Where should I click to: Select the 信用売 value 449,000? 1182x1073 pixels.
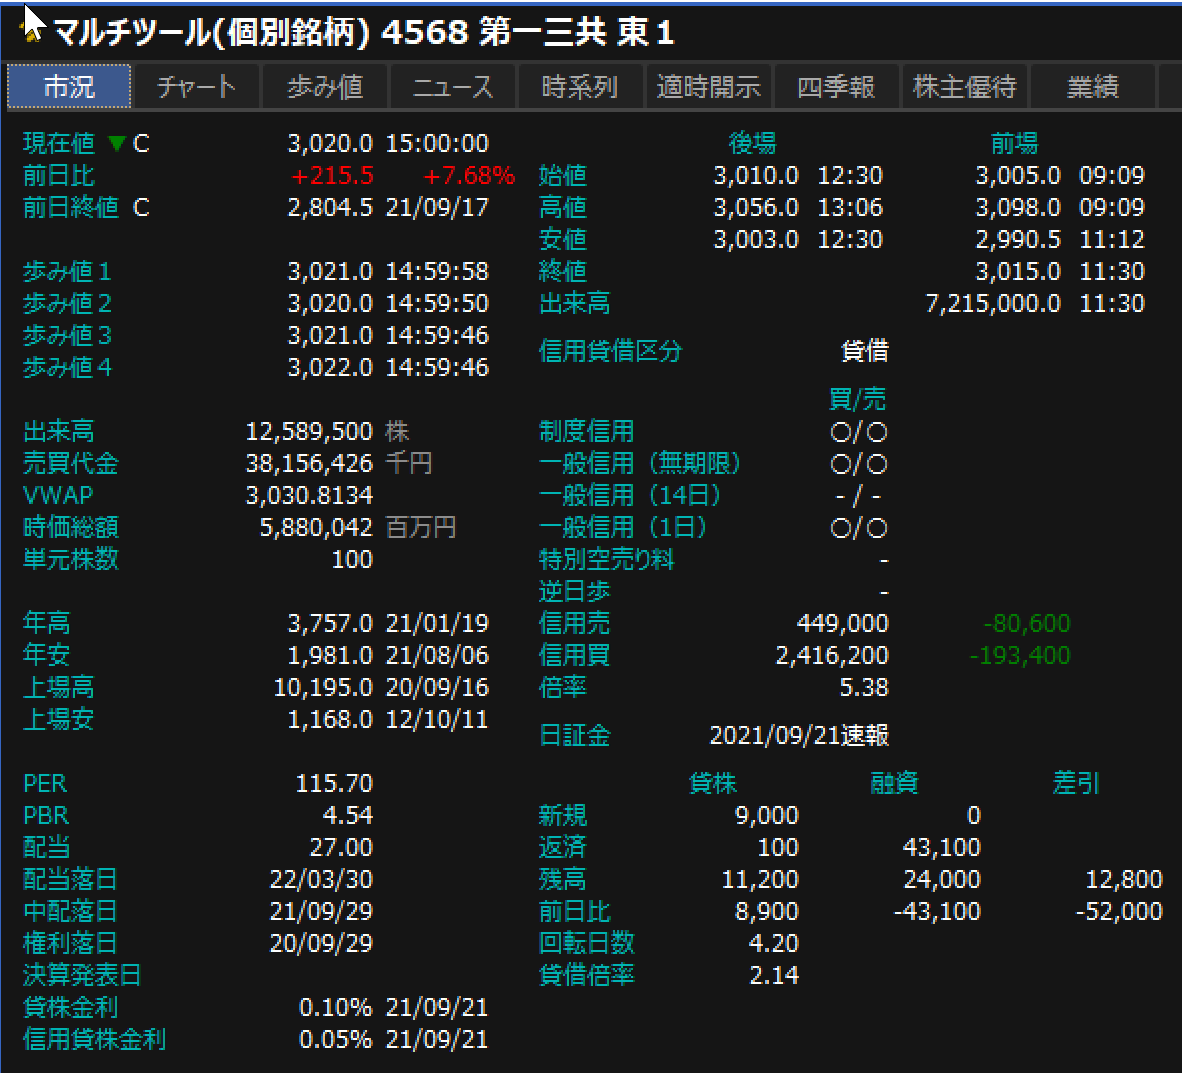coord(843,624)
